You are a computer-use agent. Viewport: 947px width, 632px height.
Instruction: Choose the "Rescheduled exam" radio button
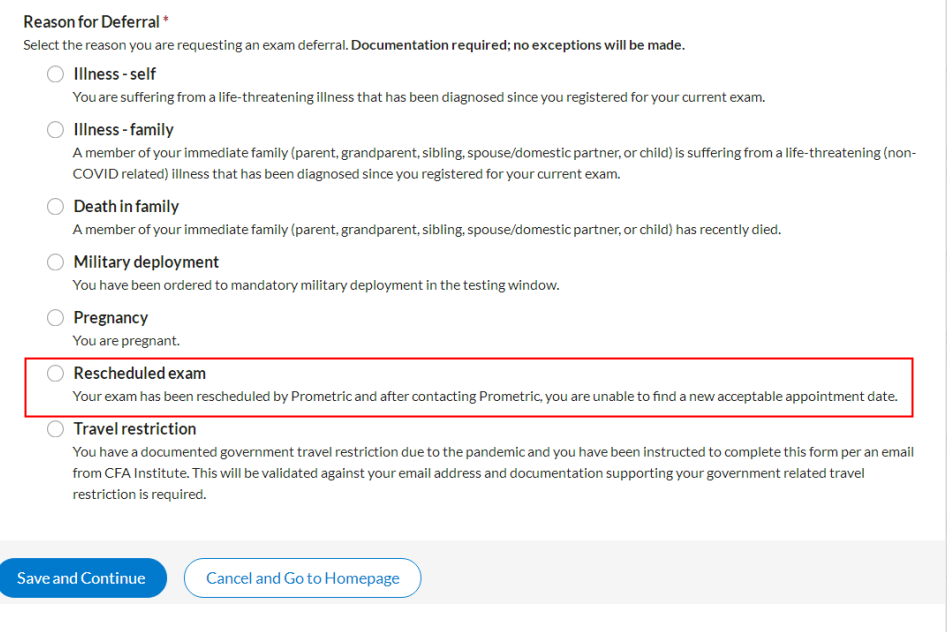tap(55, 373)
